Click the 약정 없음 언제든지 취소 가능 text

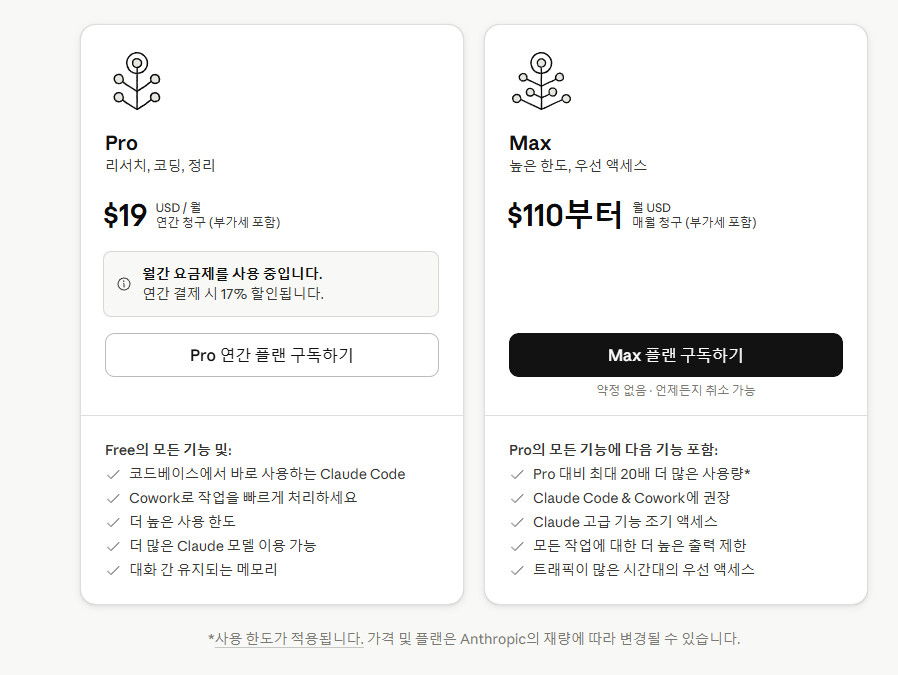(x=676, y=390)
